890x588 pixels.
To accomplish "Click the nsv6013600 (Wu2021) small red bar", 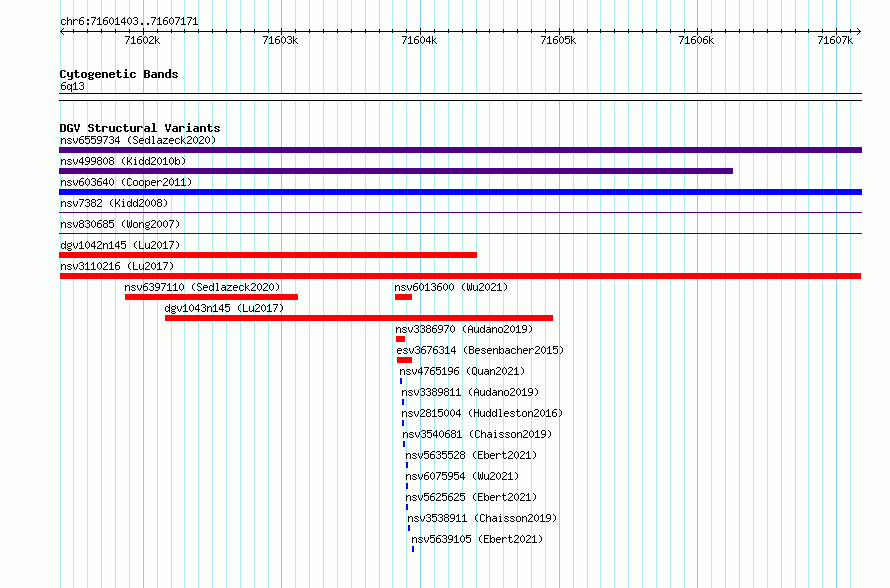I will [x=404, y=297].
